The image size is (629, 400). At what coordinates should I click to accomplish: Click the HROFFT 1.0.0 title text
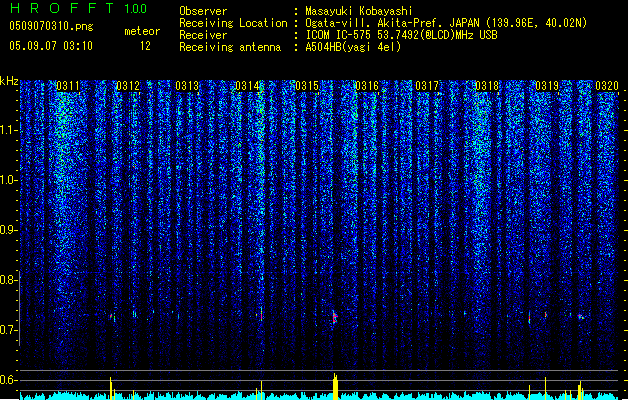tap(78, 8)
